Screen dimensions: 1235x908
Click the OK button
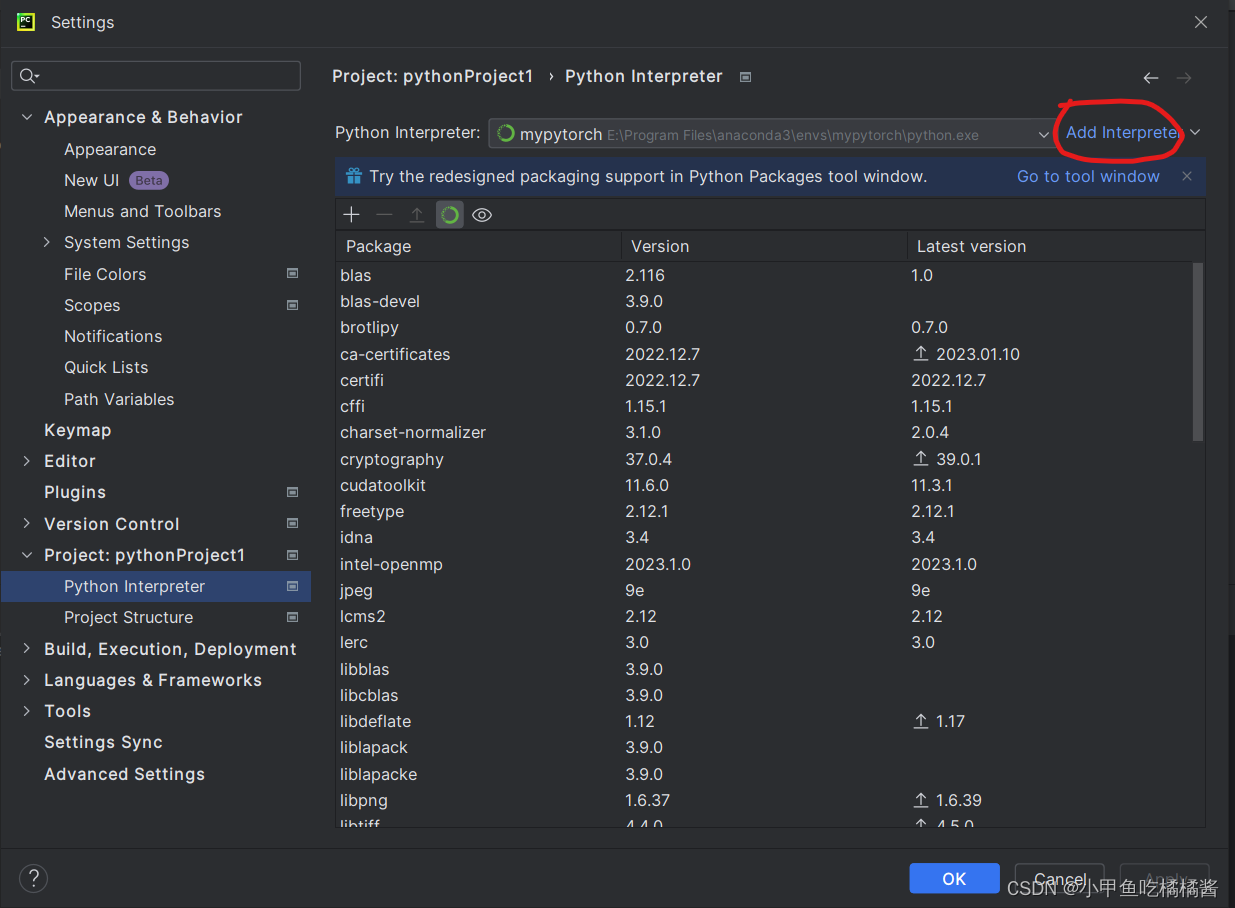click(x=954, y=878)
